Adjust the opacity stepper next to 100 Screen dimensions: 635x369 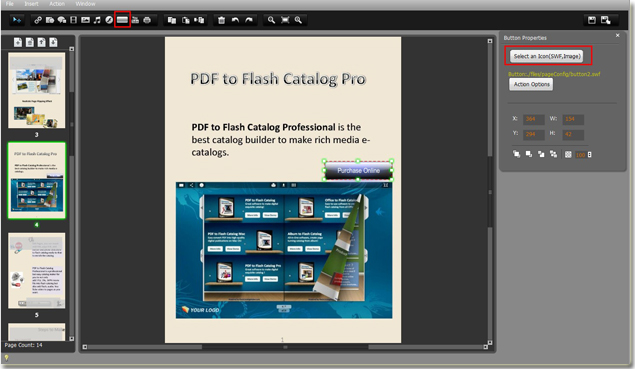coord(590,154)
